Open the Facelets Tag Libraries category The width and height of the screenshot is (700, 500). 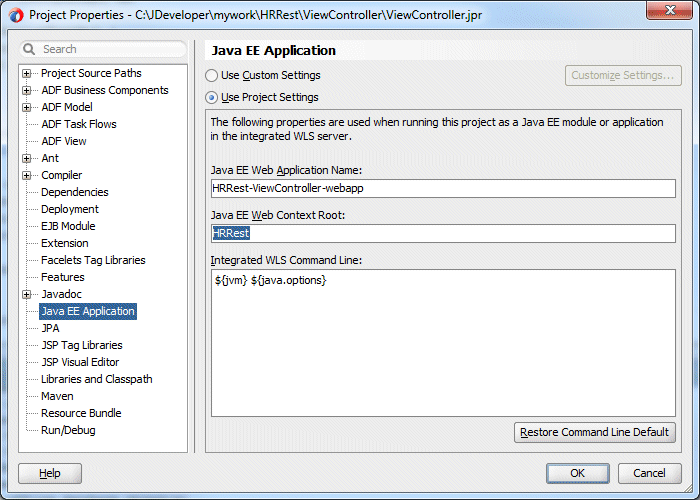pyautogui.click(x=93, y=260)
